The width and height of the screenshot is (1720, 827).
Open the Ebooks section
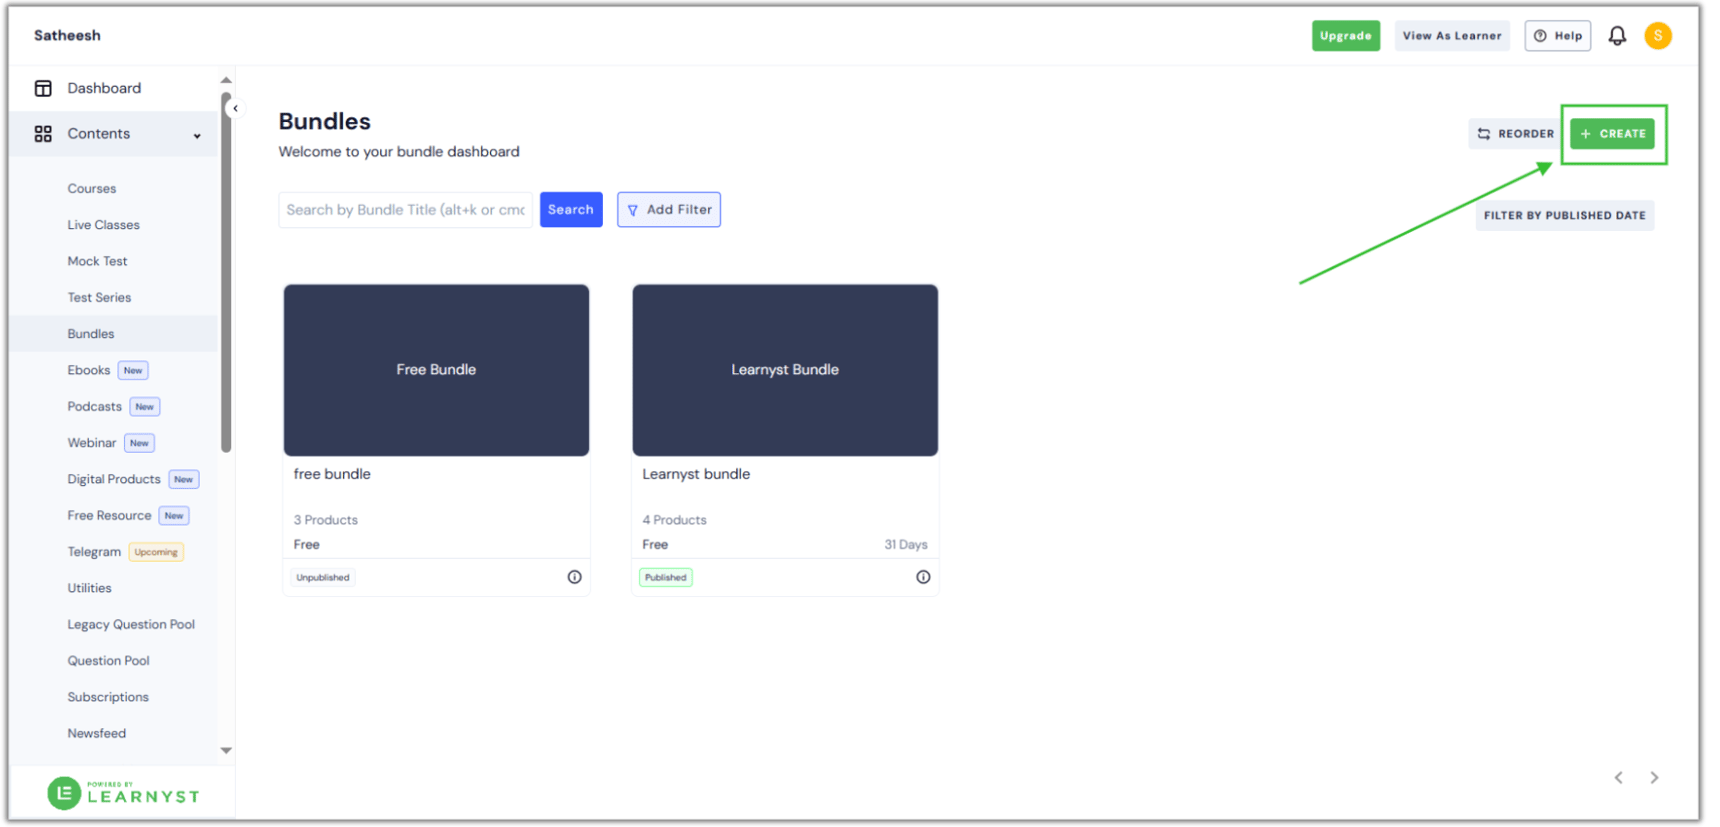click(x=89, y=370)
